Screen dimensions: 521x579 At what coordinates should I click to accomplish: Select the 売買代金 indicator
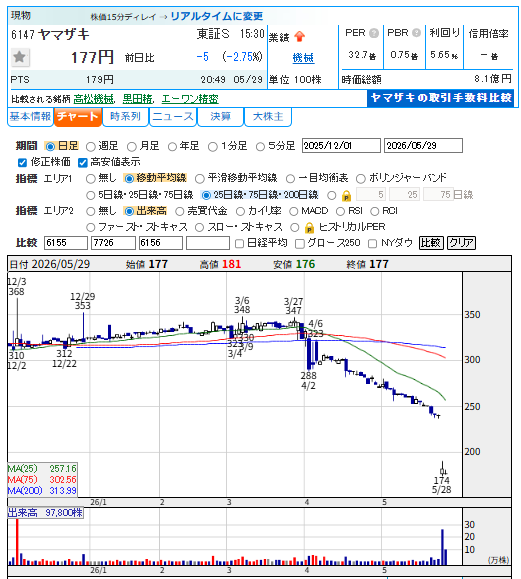tap(179, 211)
